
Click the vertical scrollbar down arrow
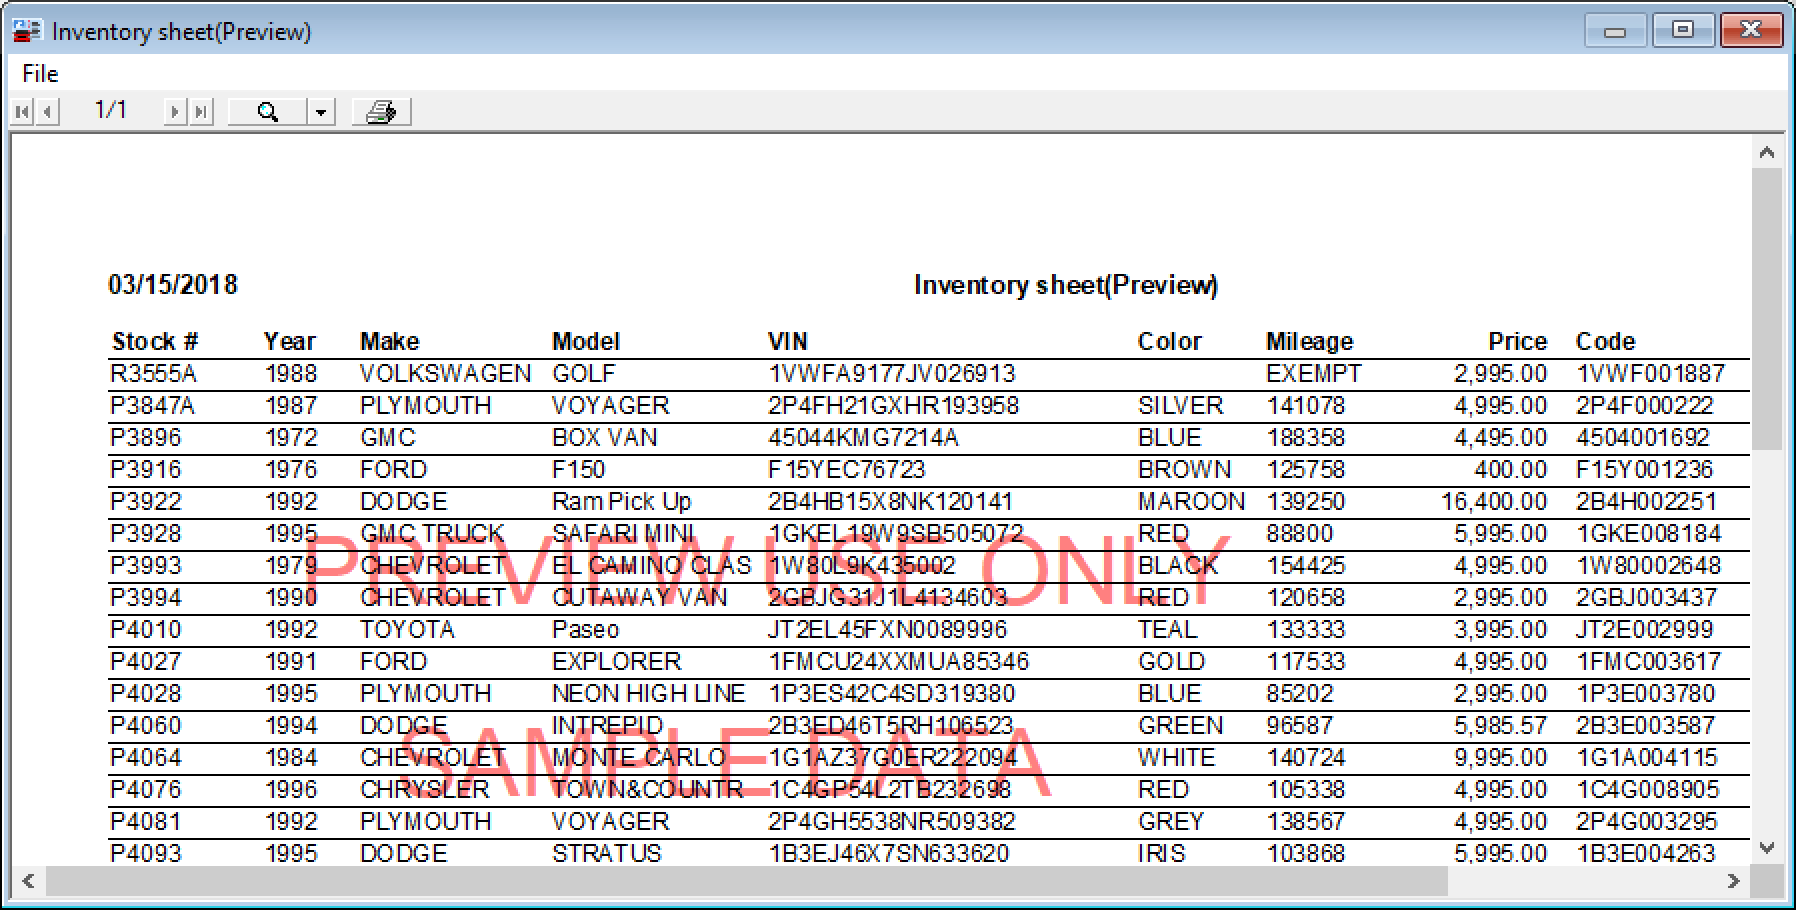[1767, 848]
